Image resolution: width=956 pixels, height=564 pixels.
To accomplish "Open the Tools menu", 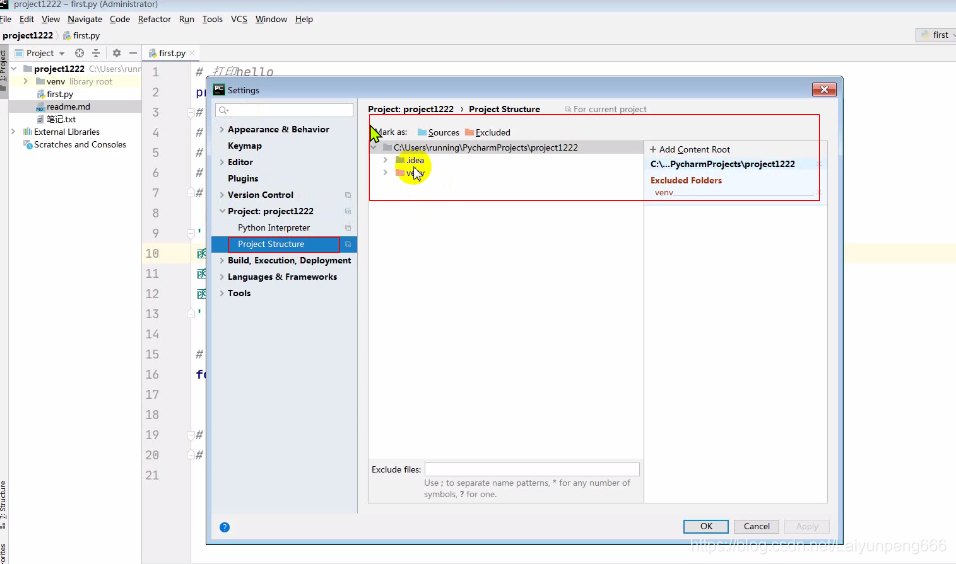I will pyautogui.click(x=212, y=19).
